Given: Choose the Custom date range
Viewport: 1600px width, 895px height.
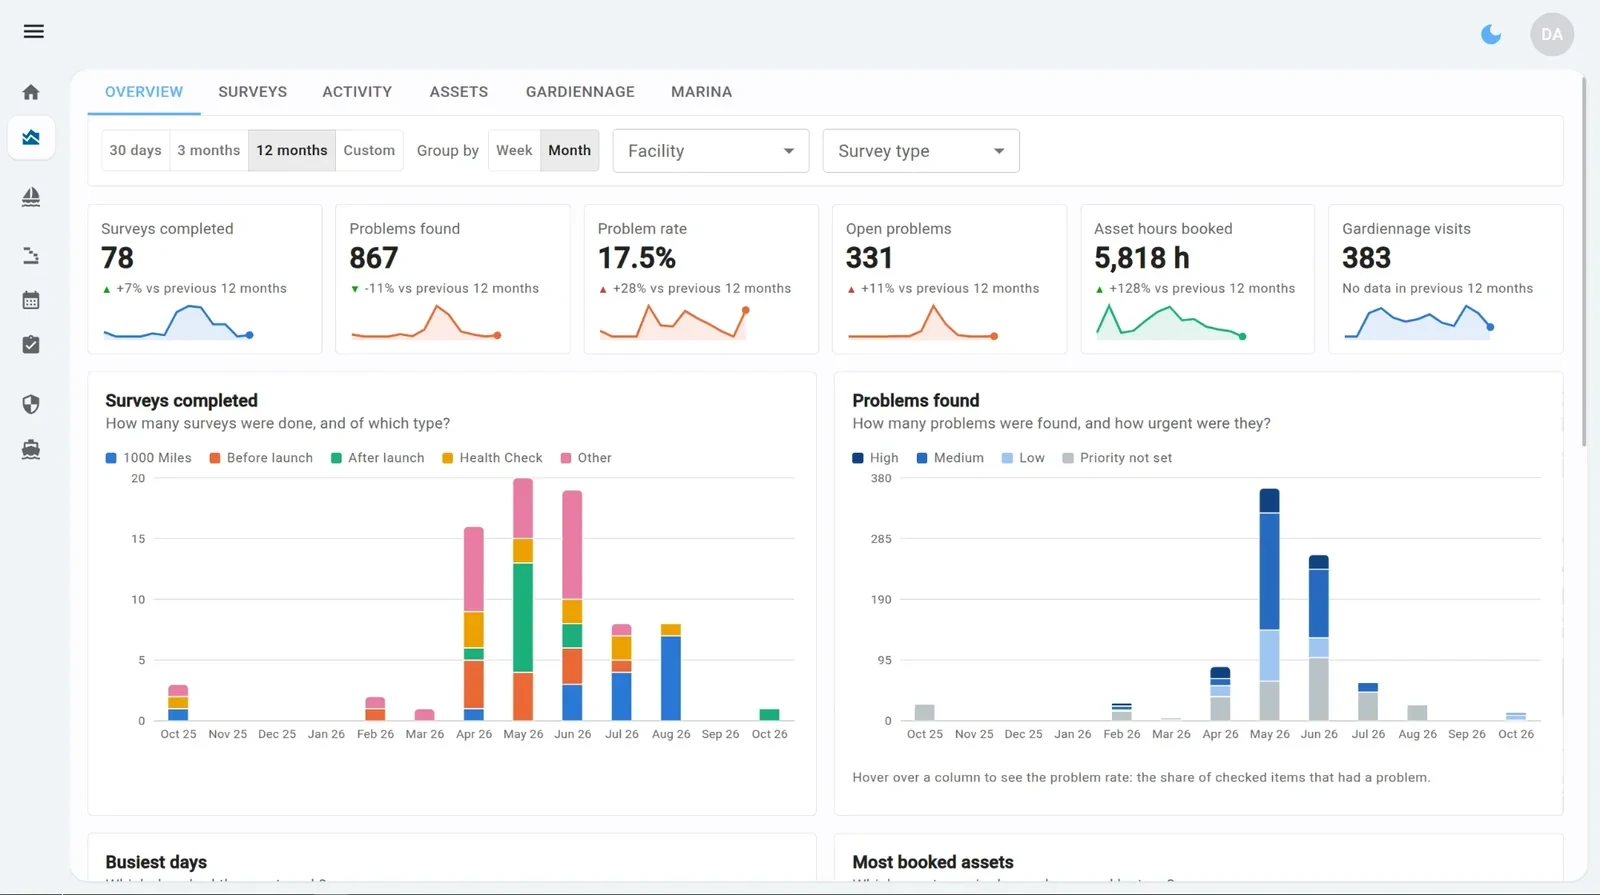Looking at the screenshot, I should [369, 151].
